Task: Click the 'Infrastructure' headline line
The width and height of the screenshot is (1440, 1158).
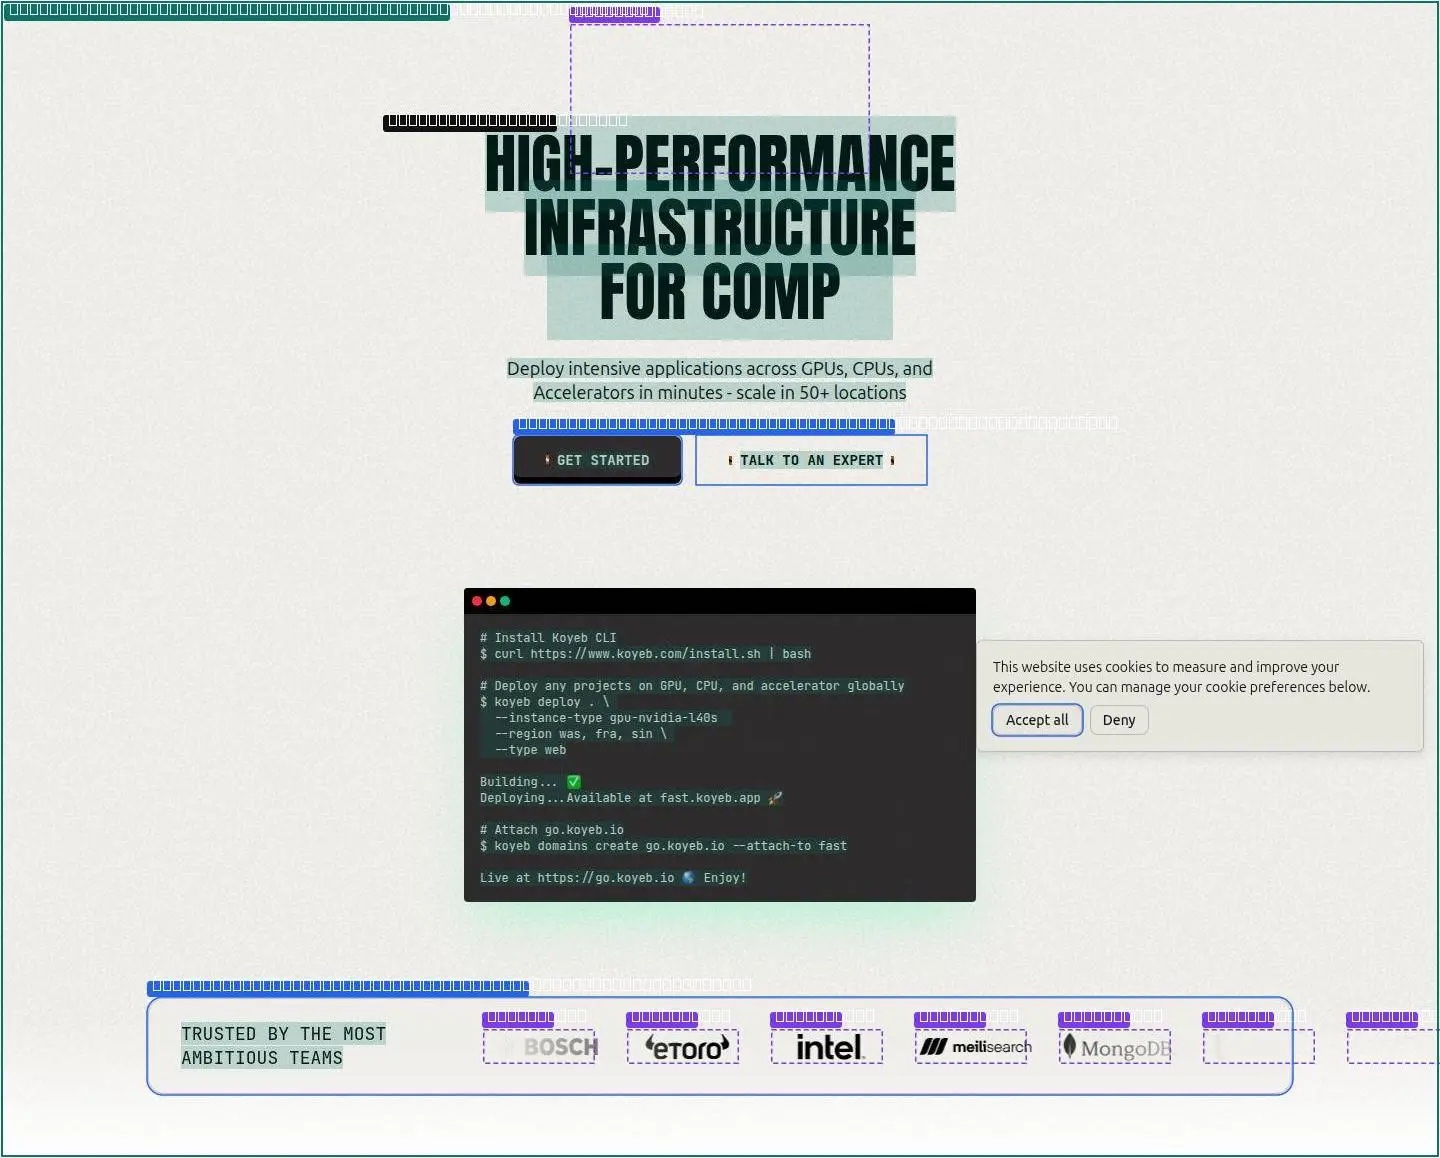Action: 720,228
